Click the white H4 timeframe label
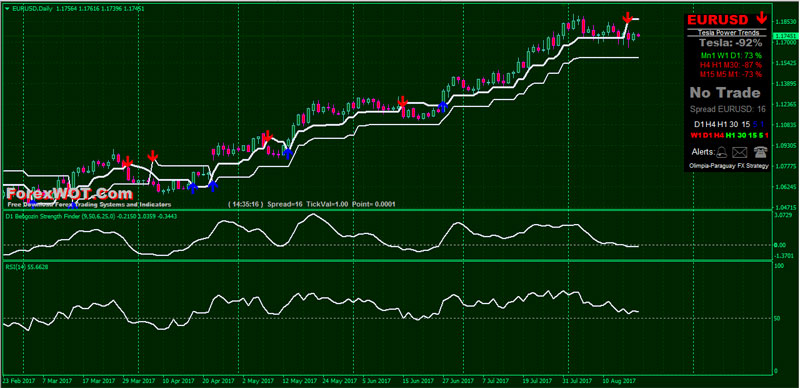This screenshot has width=800, height=388. point(710,124)
